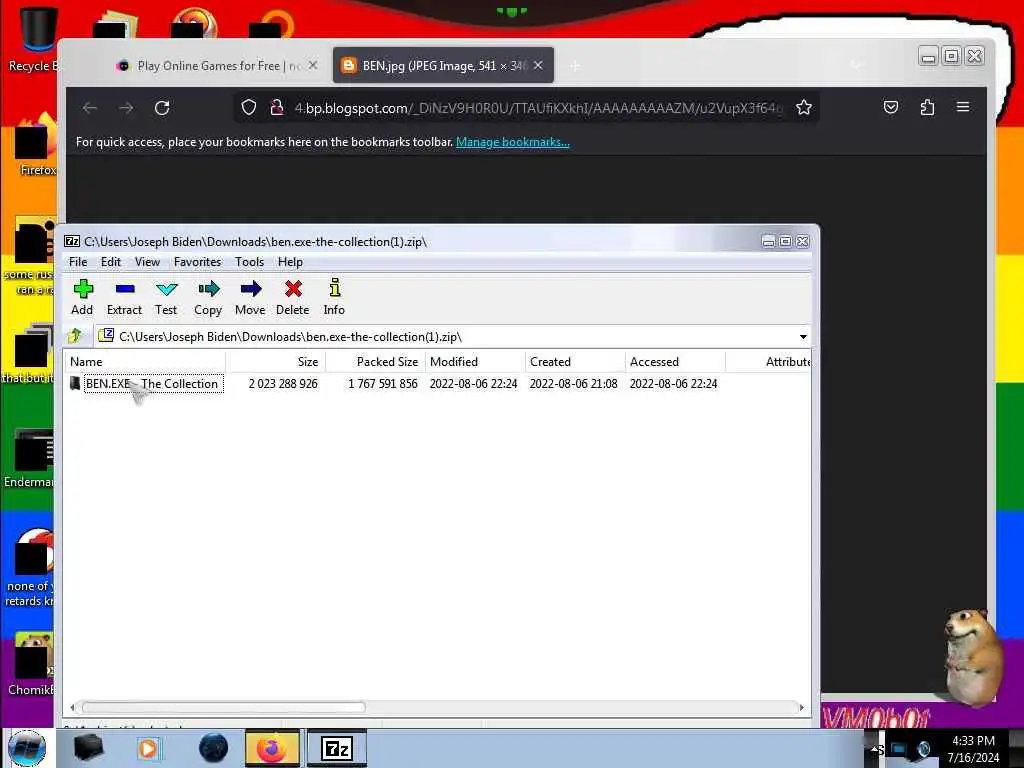Viewport: 1024px width, 768px height.
Task: Sort by Name column header
Action: pos(144,362)
